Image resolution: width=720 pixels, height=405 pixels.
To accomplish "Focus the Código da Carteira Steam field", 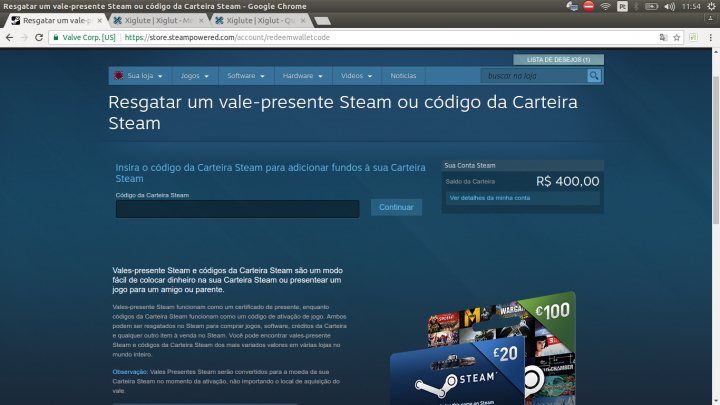I will [x=237, y=209].
